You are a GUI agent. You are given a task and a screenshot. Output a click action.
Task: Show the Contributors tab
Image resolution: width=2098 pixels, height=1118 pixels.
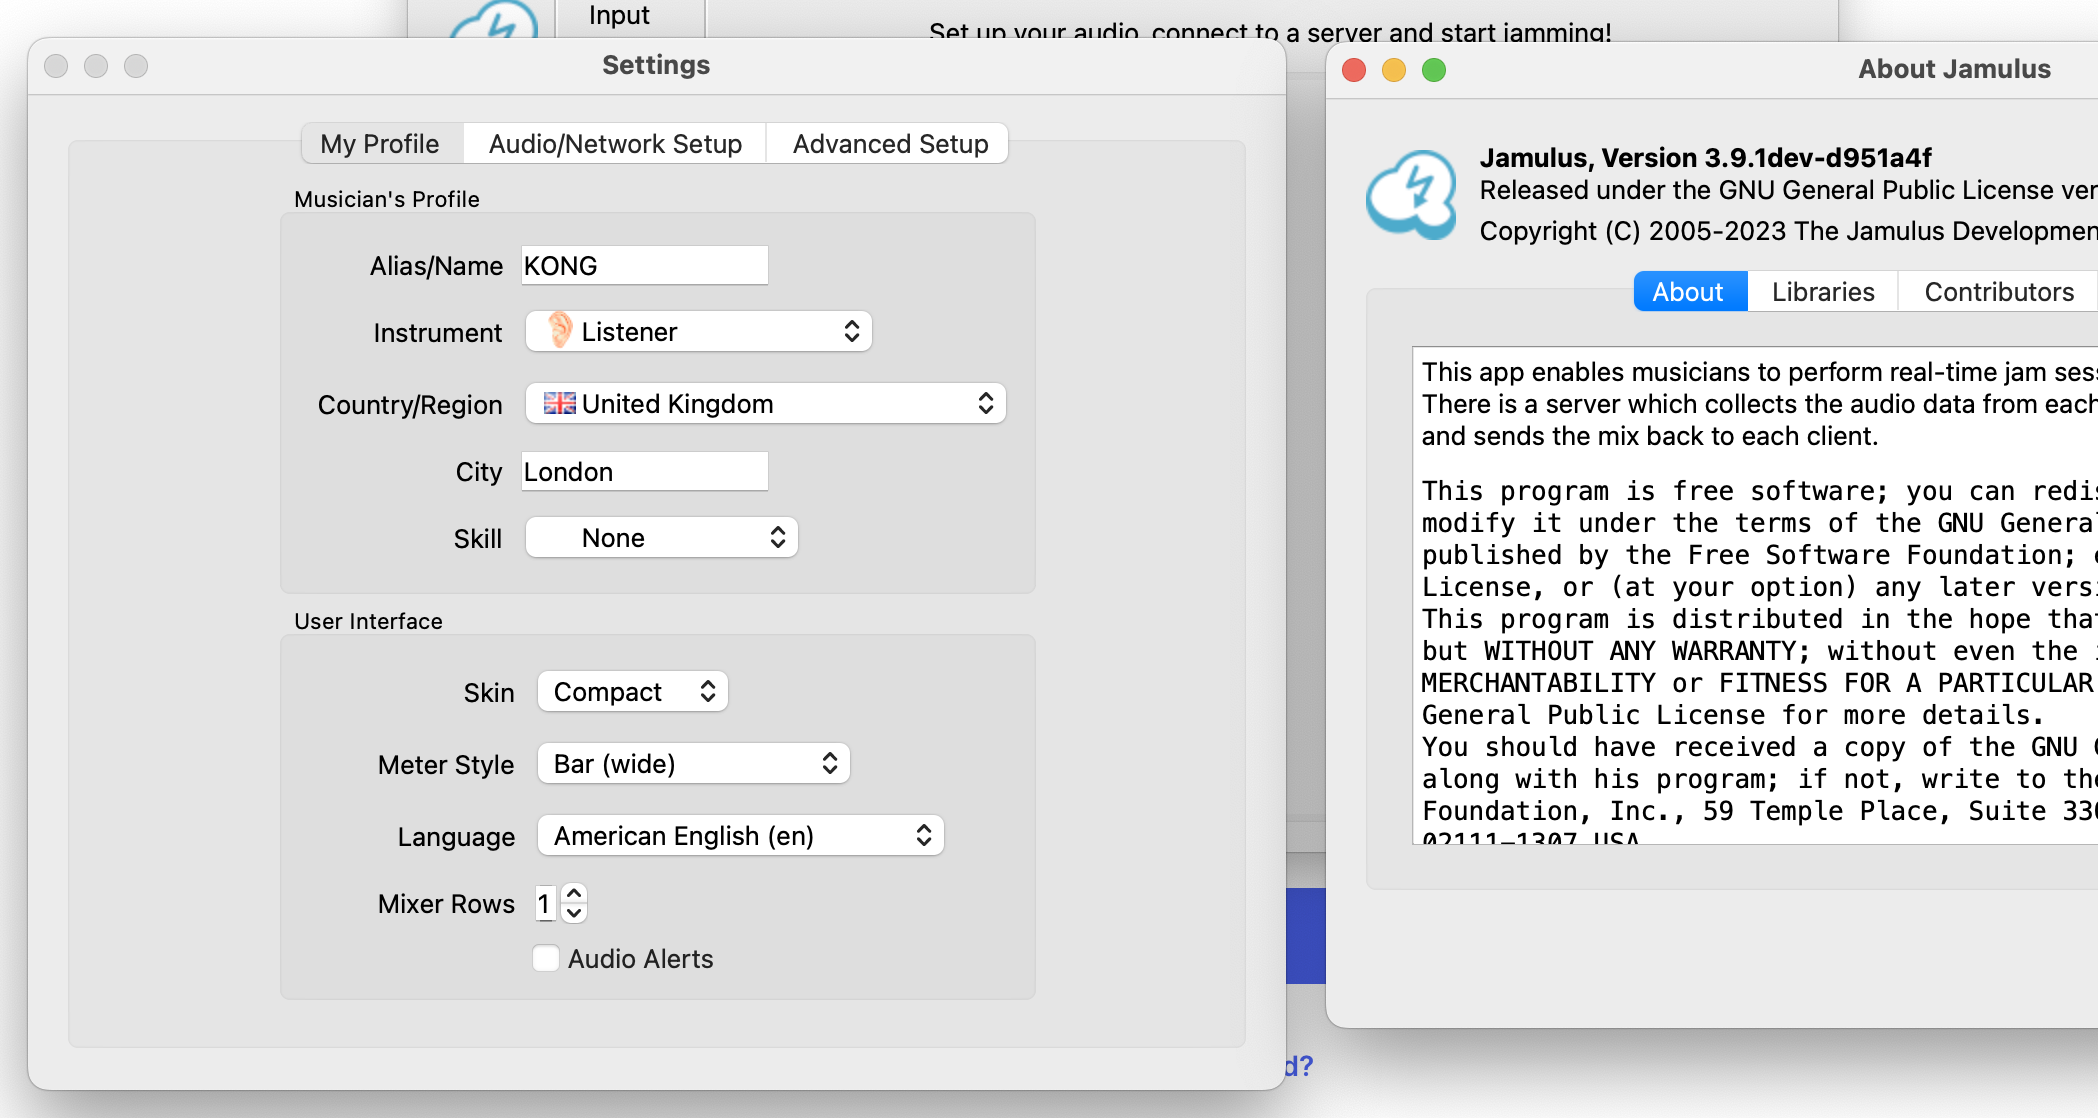click(x=1998, y=292)
